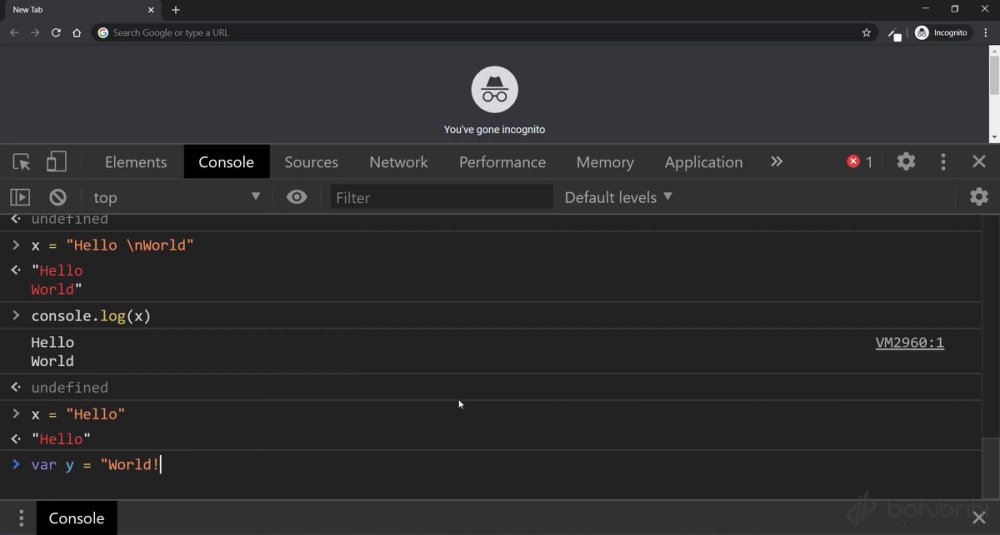Switch to the Console tab
Image resolution: width=1000 pixels, height=535 pixels.
click(226, 162)
